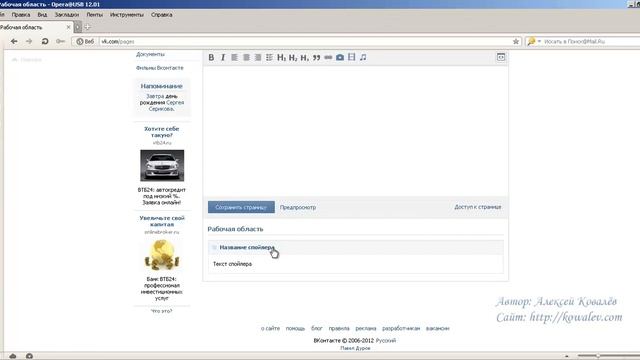Open the блог footer link
The height and width of the screenshot is (360, 640).
[x=317, y=328]
